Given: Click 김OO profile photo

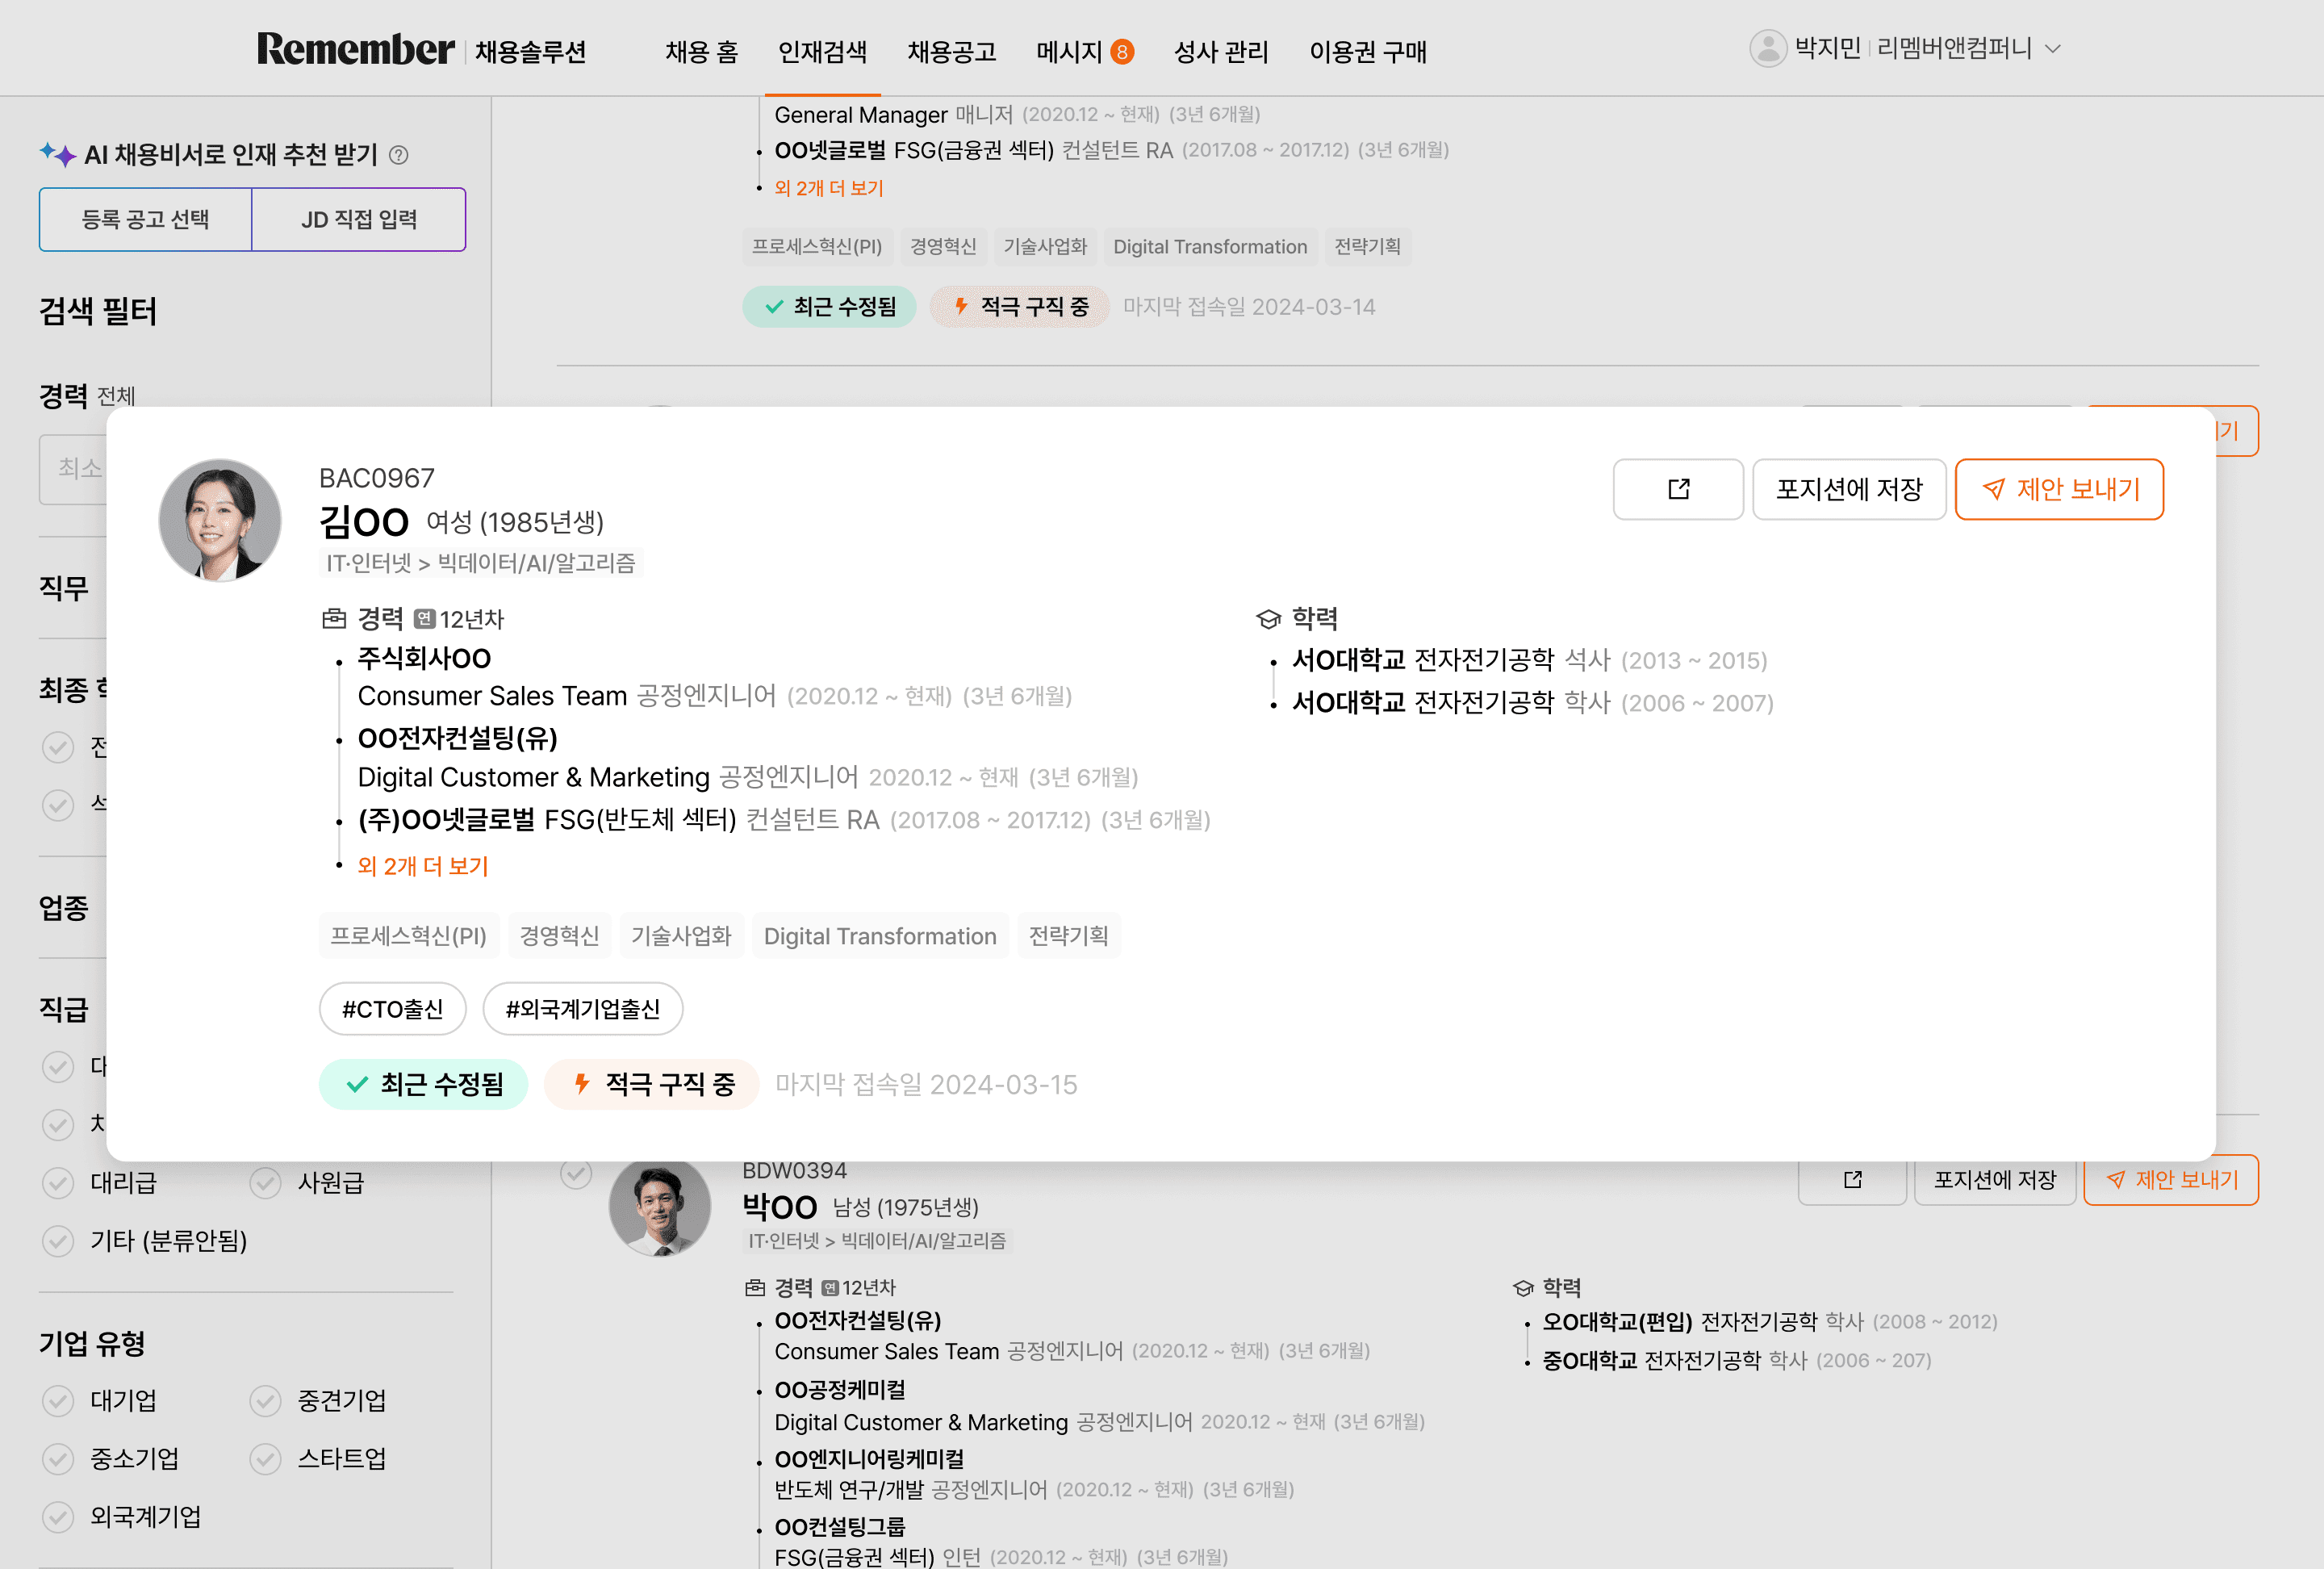Looking at the screenshot, I should tap(220, 520).
